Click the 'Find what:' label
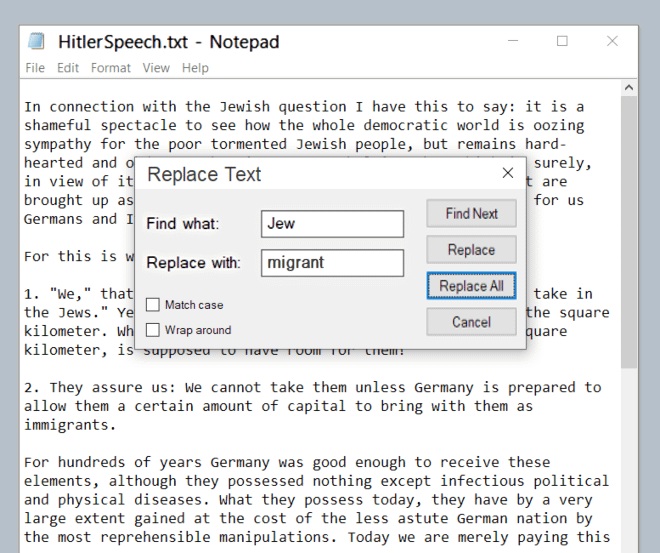Screen dimensions: 660x553 [183, 223]
